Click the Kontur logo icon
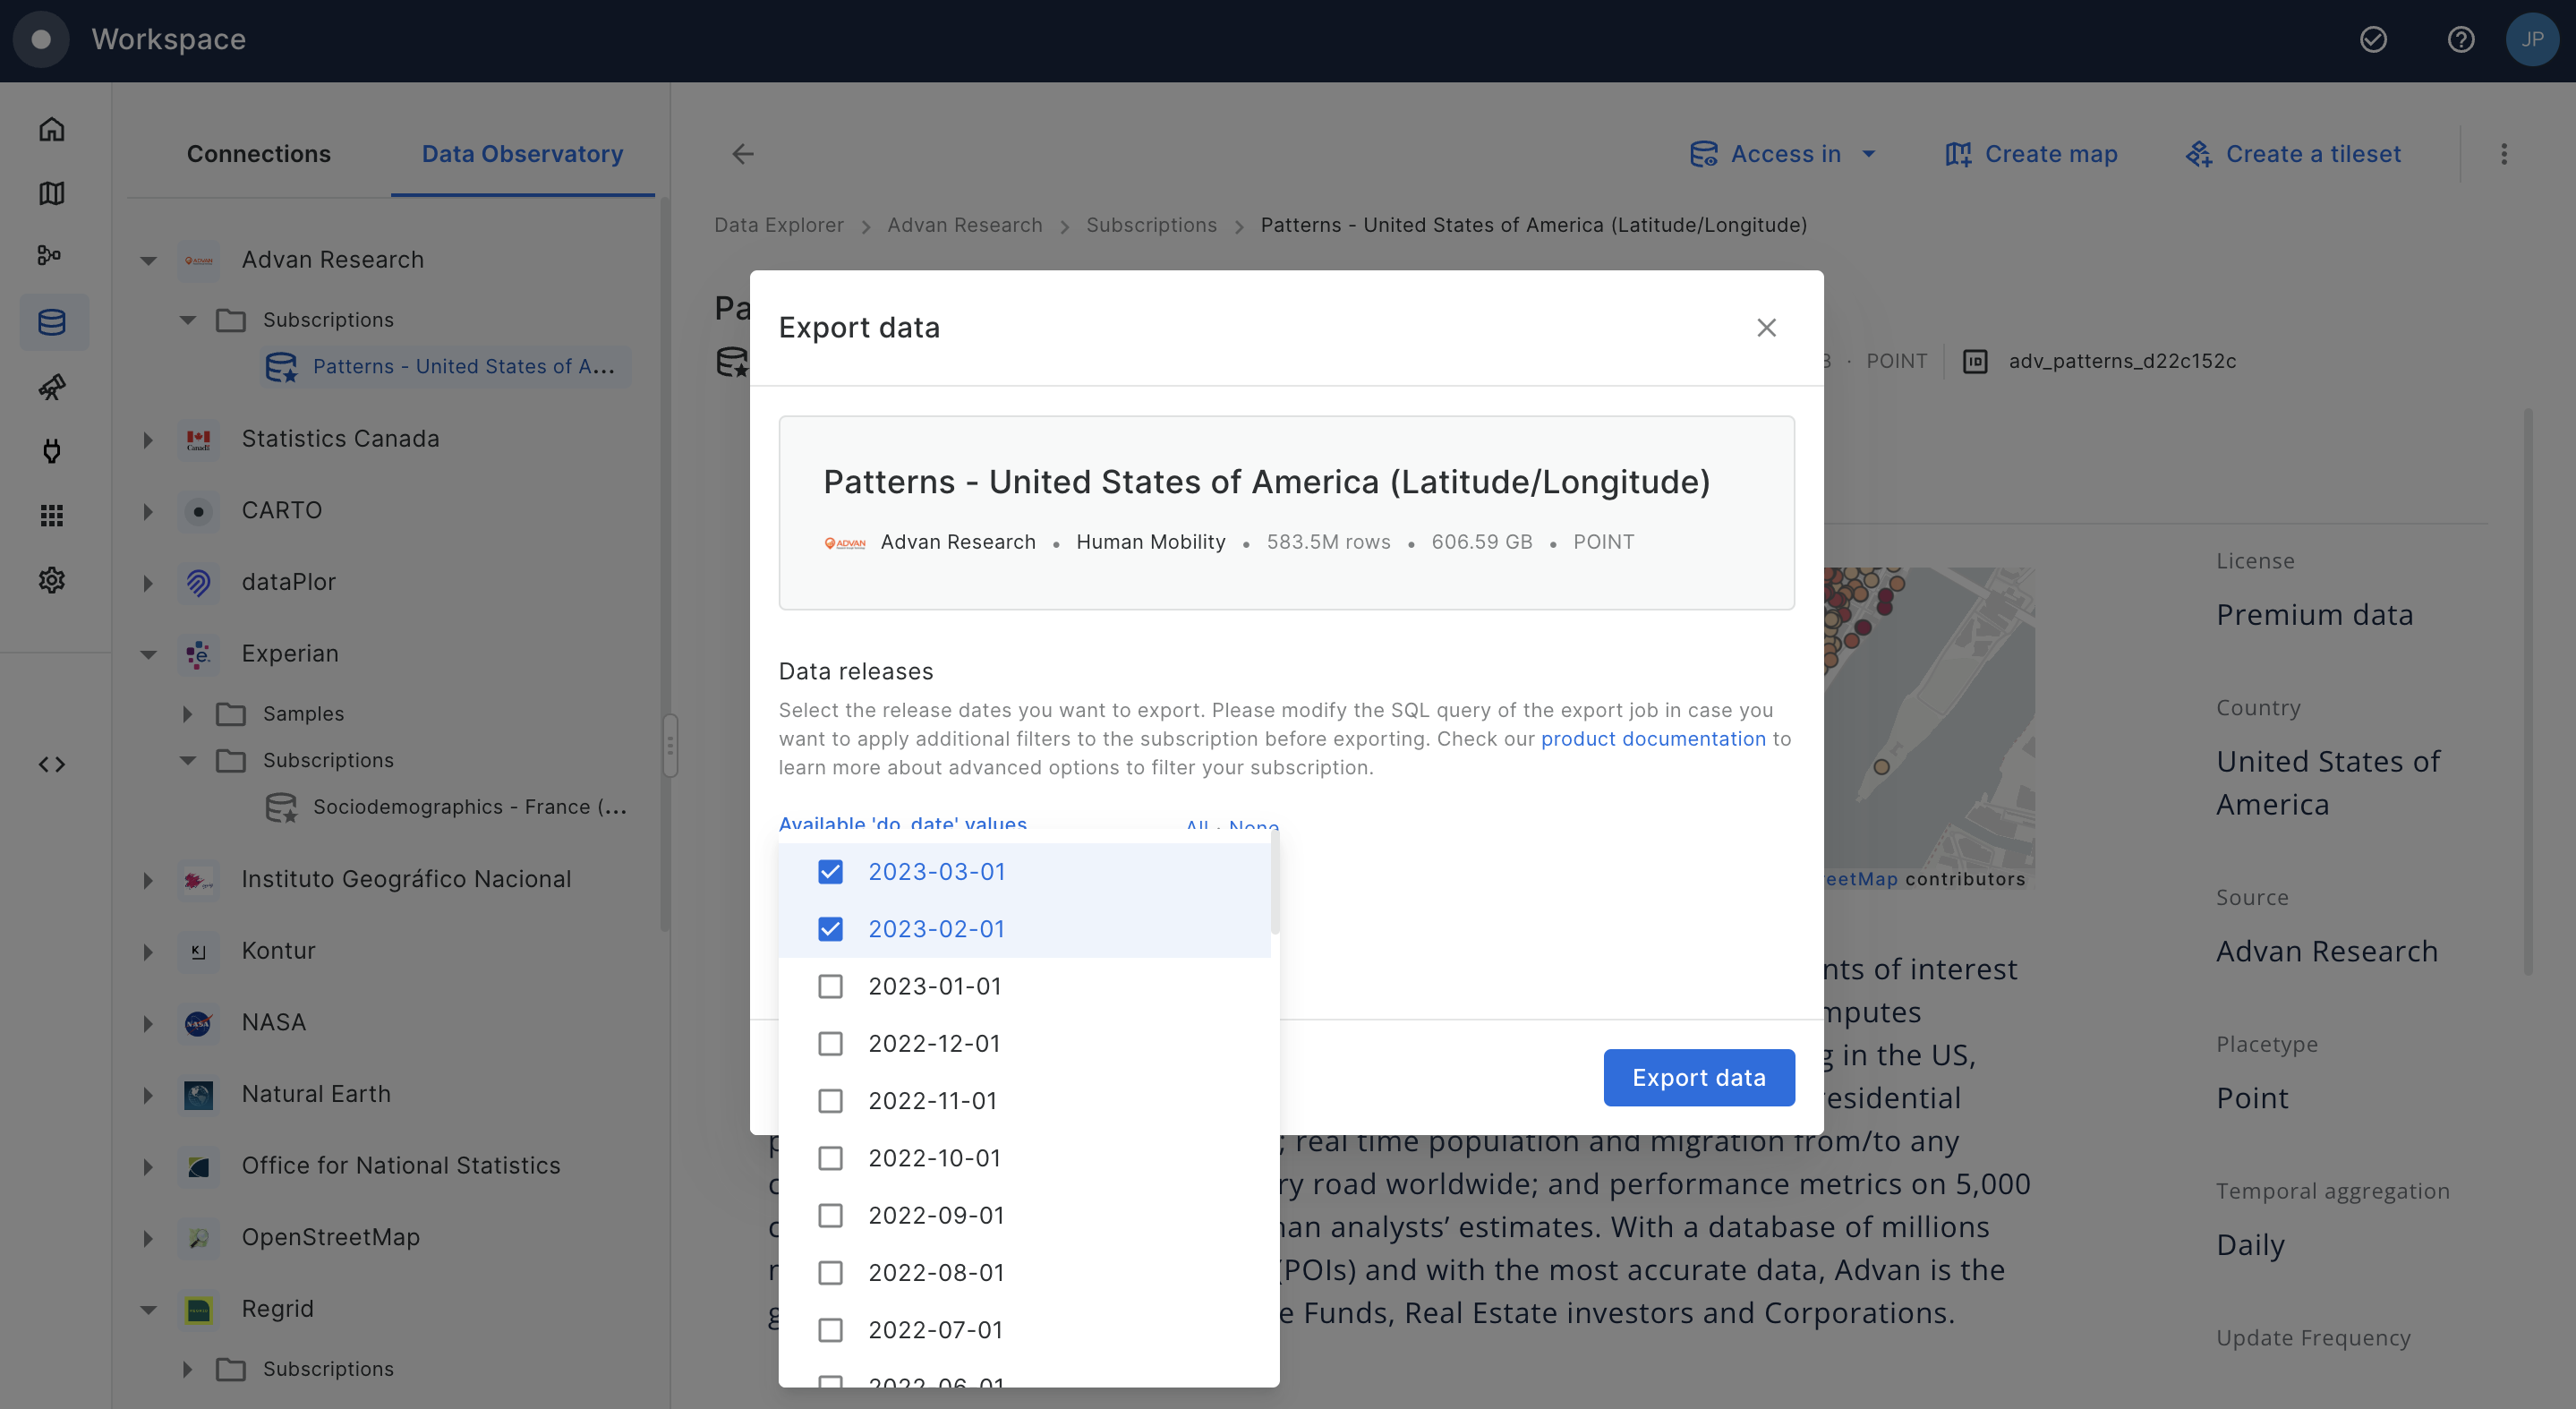Viewport: 2576px width, 1409px height. 199,951
